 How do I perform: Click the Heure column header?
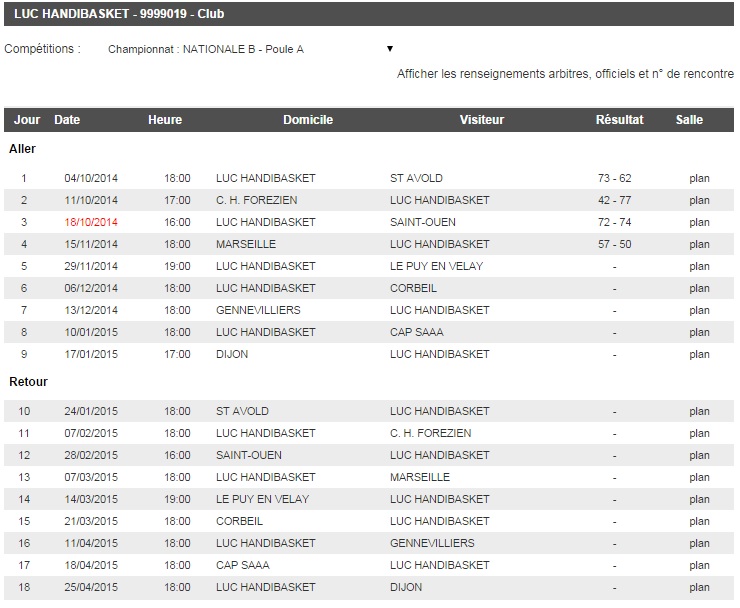(x=165, y=120)
